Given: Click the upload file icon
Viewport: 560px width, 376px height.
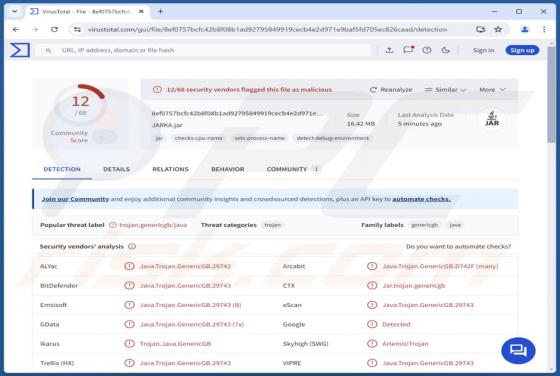Looking at the screenshot, I should click(389, 50).
